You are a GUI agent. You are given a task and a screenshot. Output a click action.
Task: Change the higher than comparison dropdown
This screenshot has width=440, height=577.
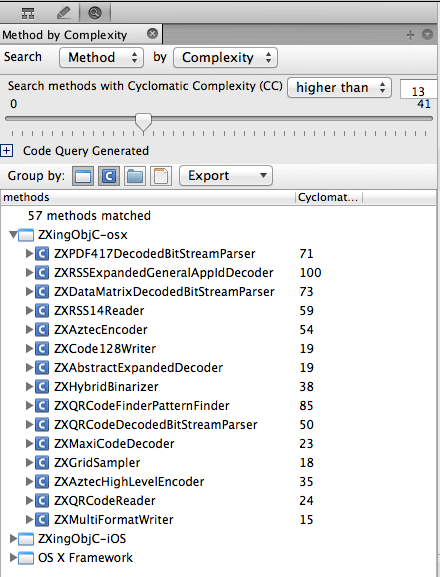(x=339, y=88)
